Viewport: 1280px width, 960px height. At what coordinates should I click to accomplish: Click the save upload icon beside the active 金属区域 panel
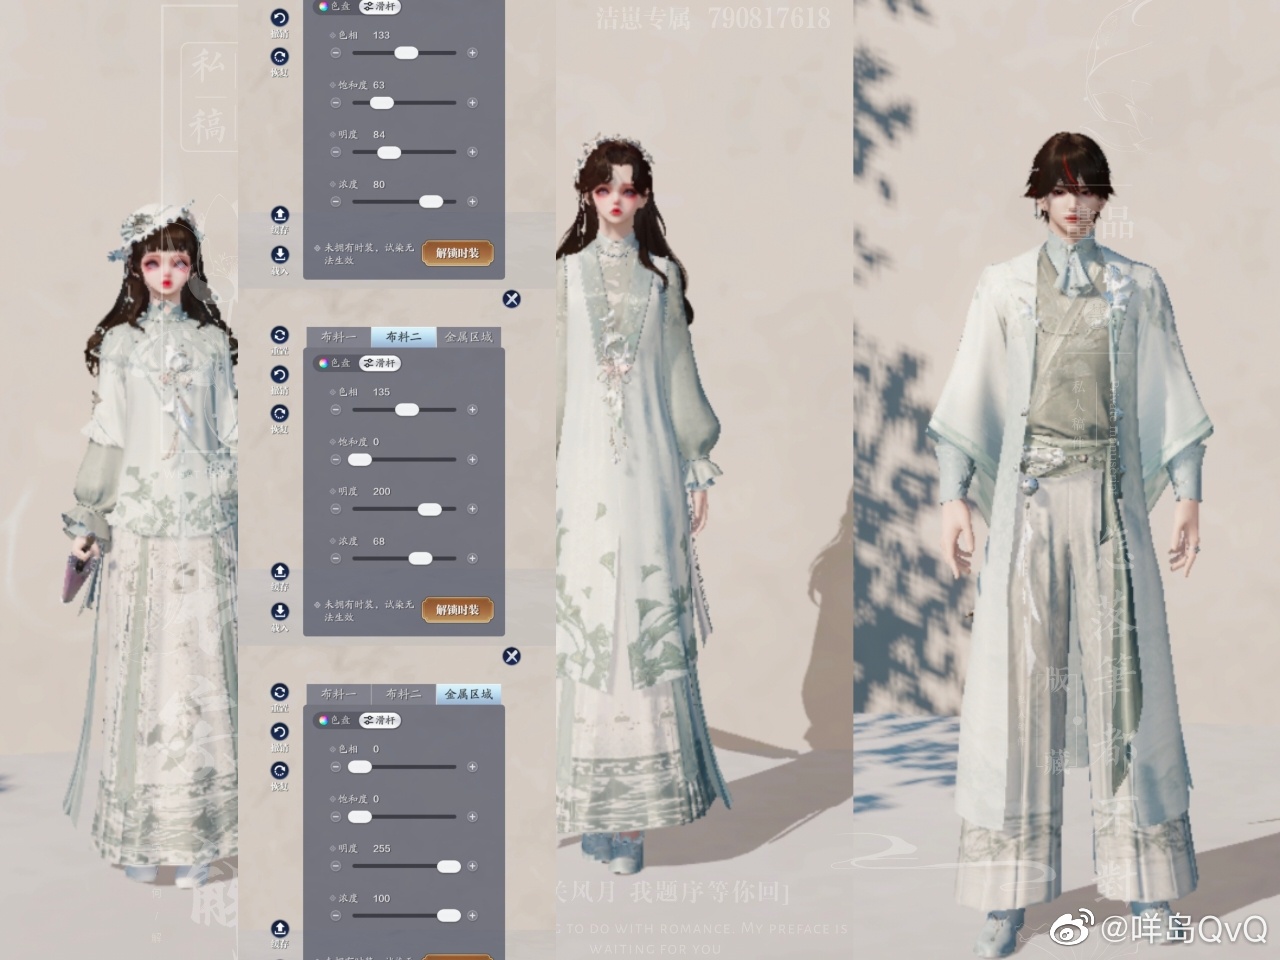point(280,928)
